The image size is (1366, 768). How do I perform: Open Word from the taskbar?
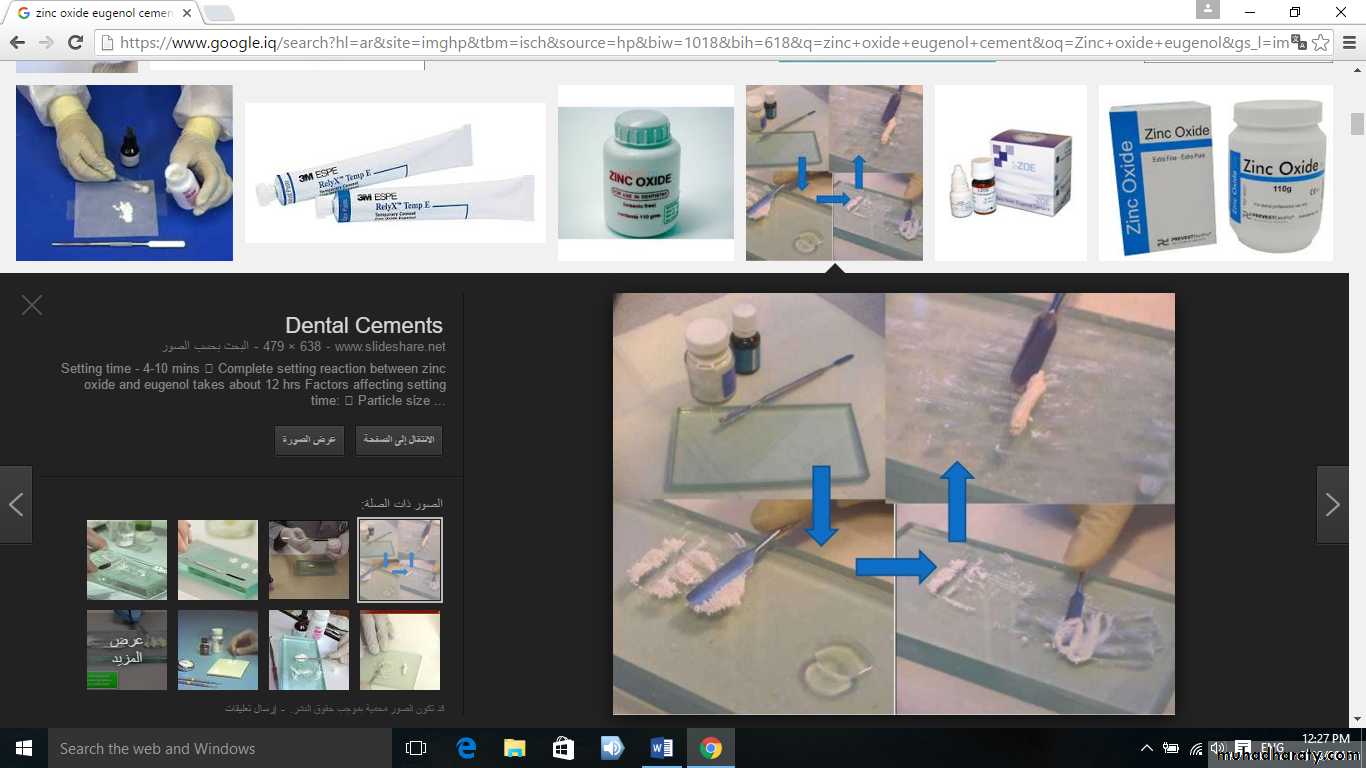pos(661,748)
